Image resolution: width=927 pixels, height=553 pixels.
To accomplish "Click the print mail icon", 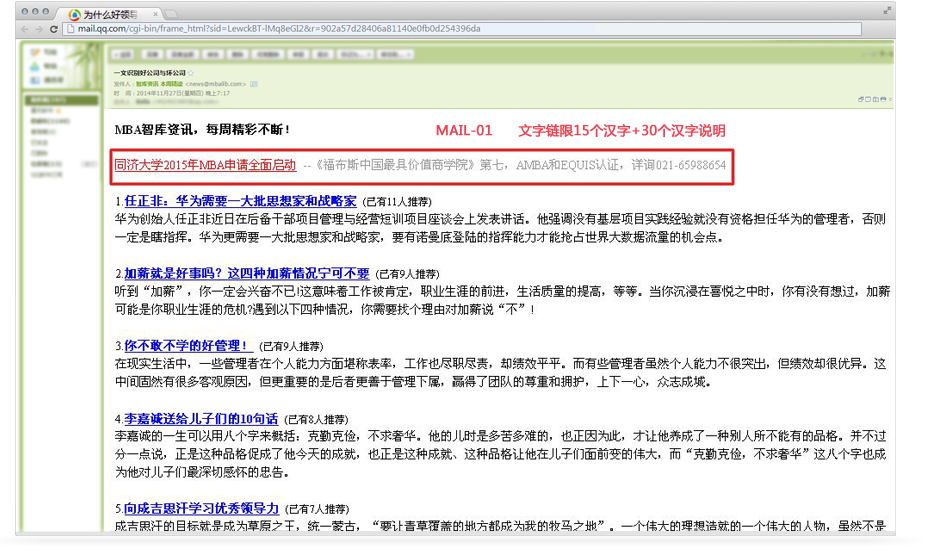I will pos(883,99).
